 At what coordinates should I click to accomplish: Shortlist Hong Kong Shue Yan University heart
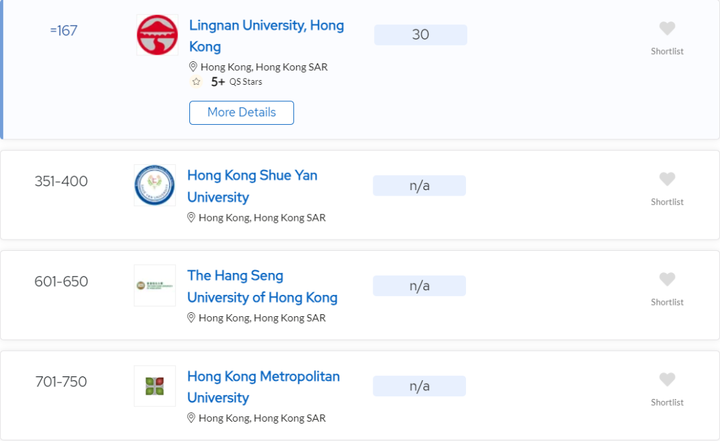pyautogui.click(x=667, y=180)
